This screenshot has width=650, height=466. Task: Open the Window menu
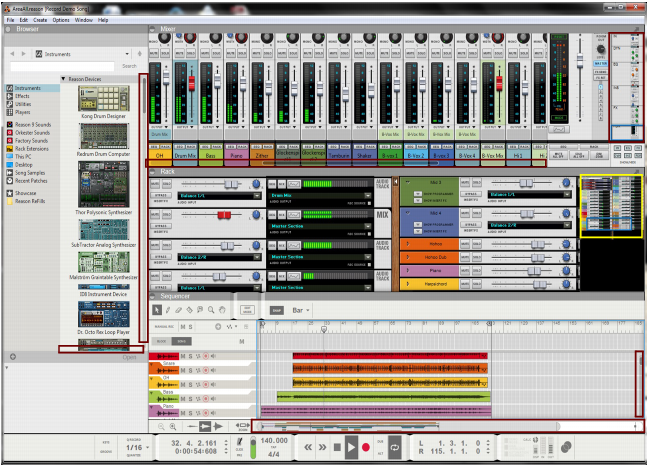84,20
